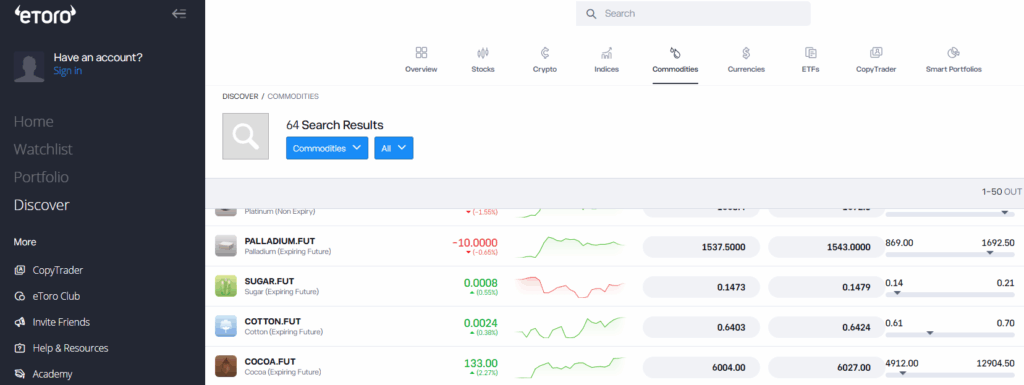Click the ETFs icon
Screen dimensions: 1024x385
coord(811,53)
